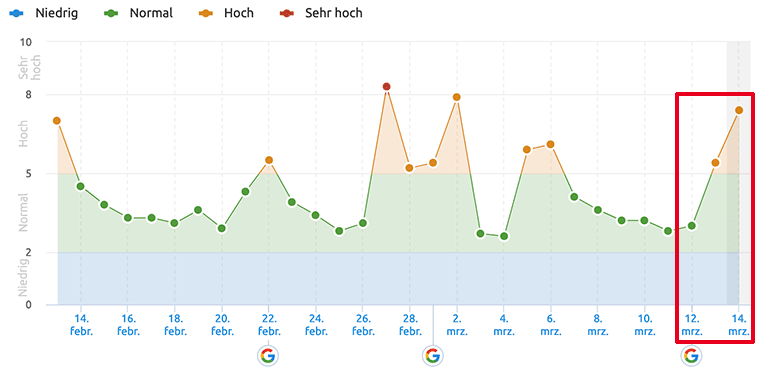
Task: Select the green data point at 20. febr.
Action: 222,228
